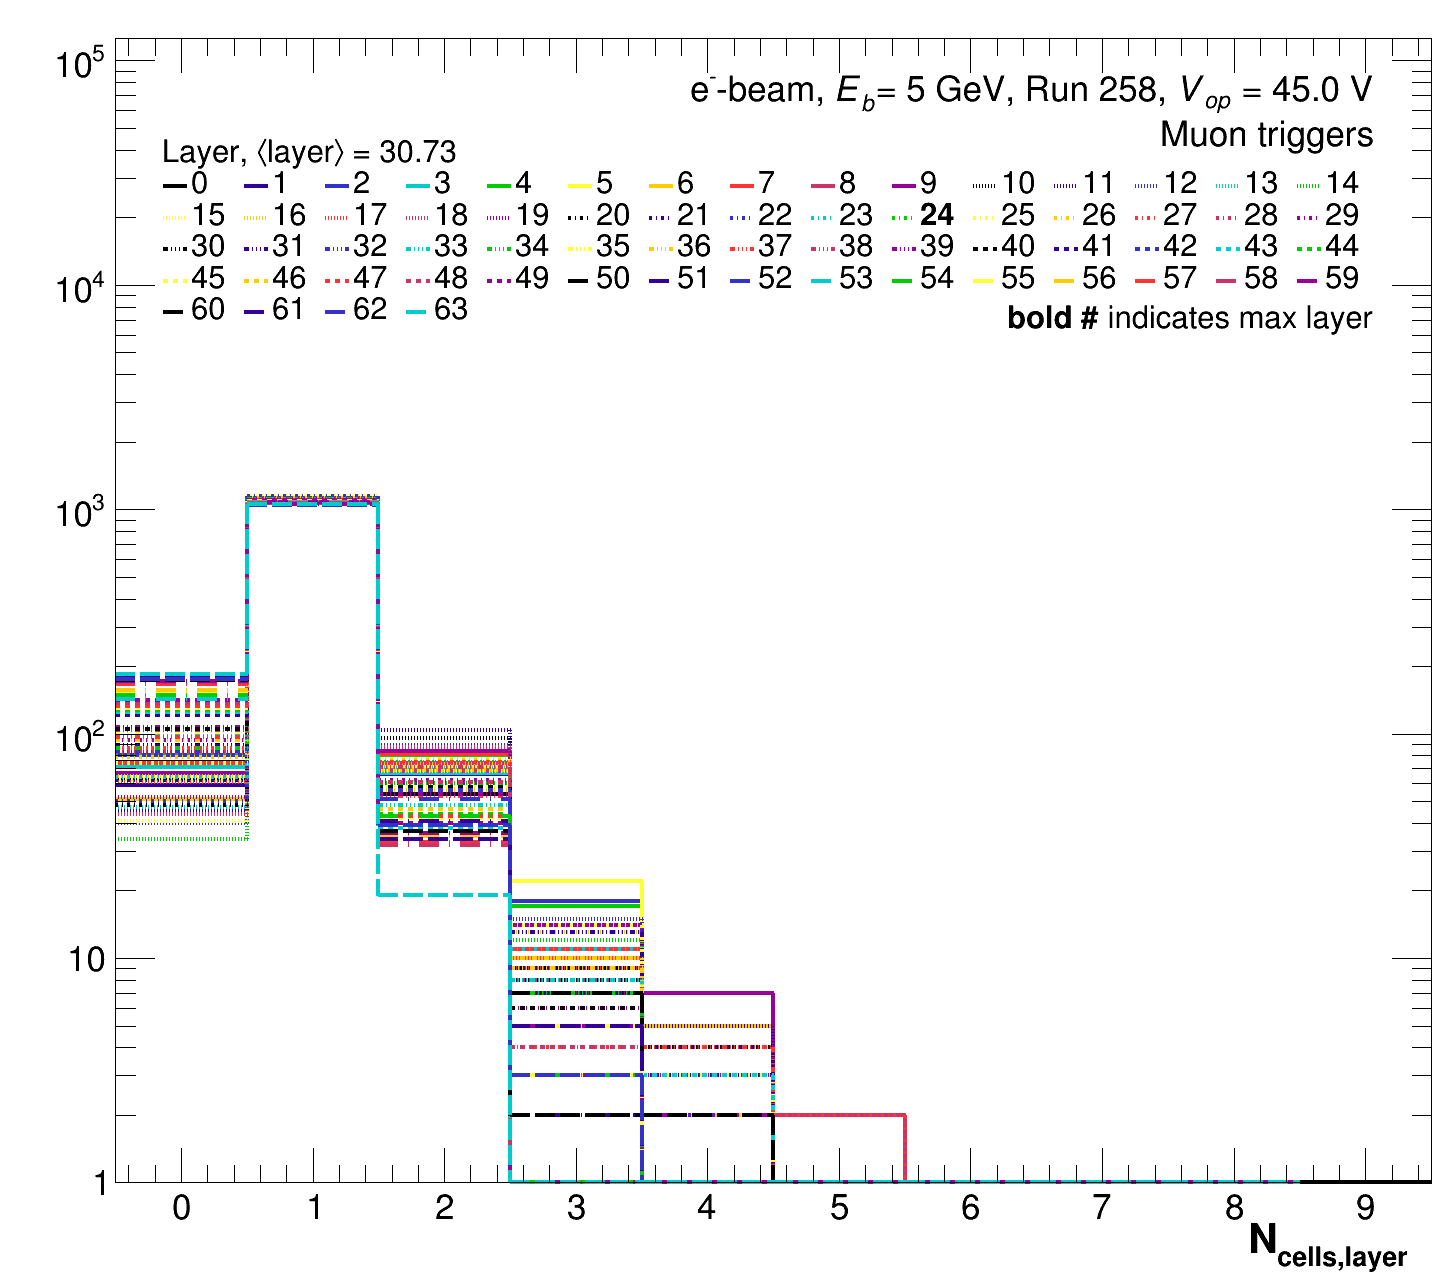
Task: Click the 10^5 y-axis tick label
Action: point(80,64)
